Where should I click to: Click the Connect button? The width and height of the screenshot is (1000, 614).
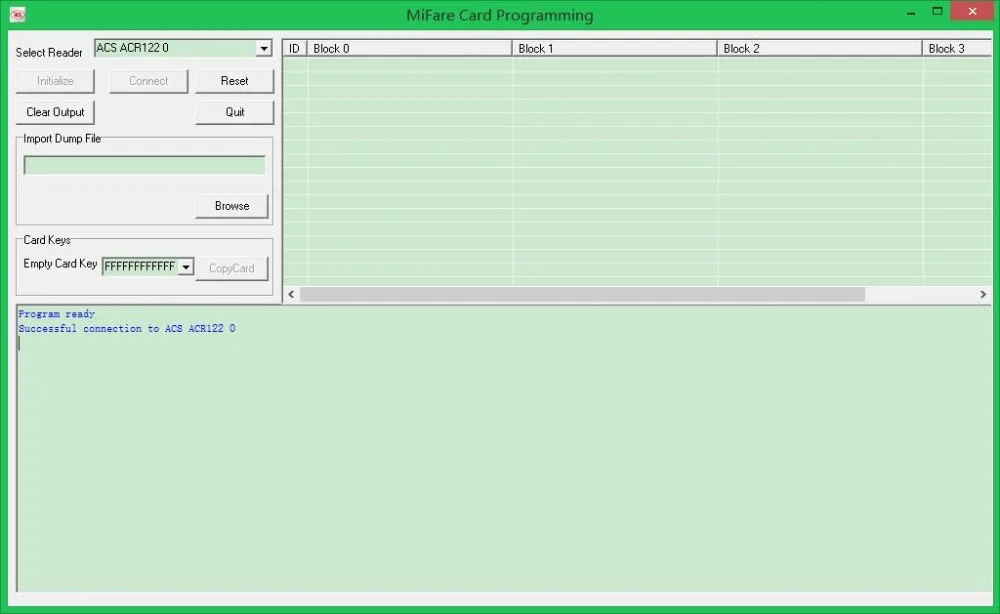click(x=149, y=81)
